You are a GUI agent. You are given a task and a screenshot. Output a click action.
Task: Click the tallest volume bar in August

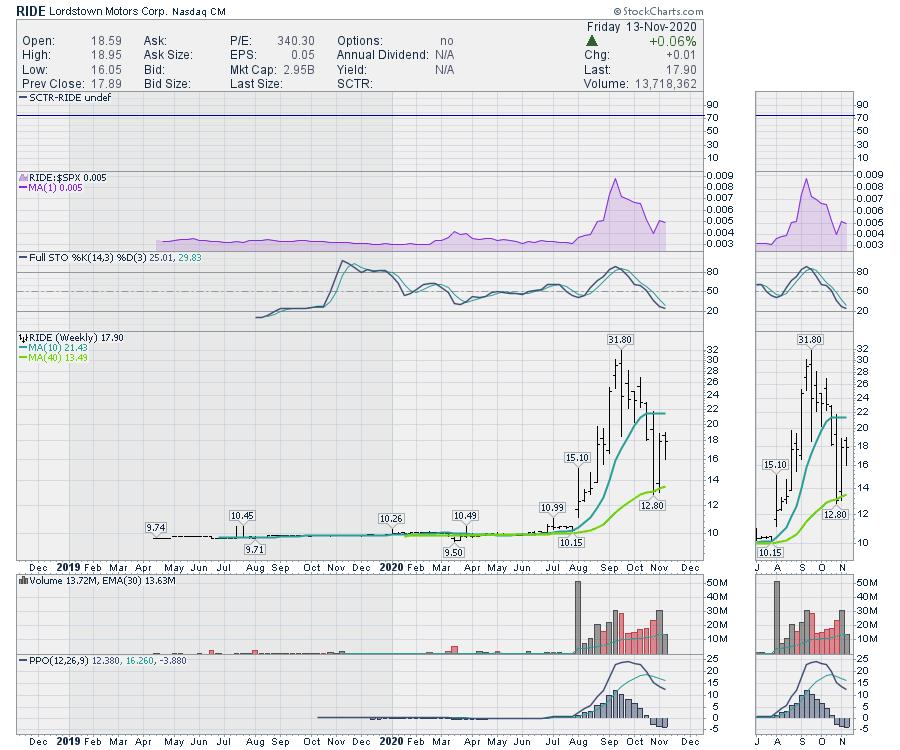coord(578,616)
